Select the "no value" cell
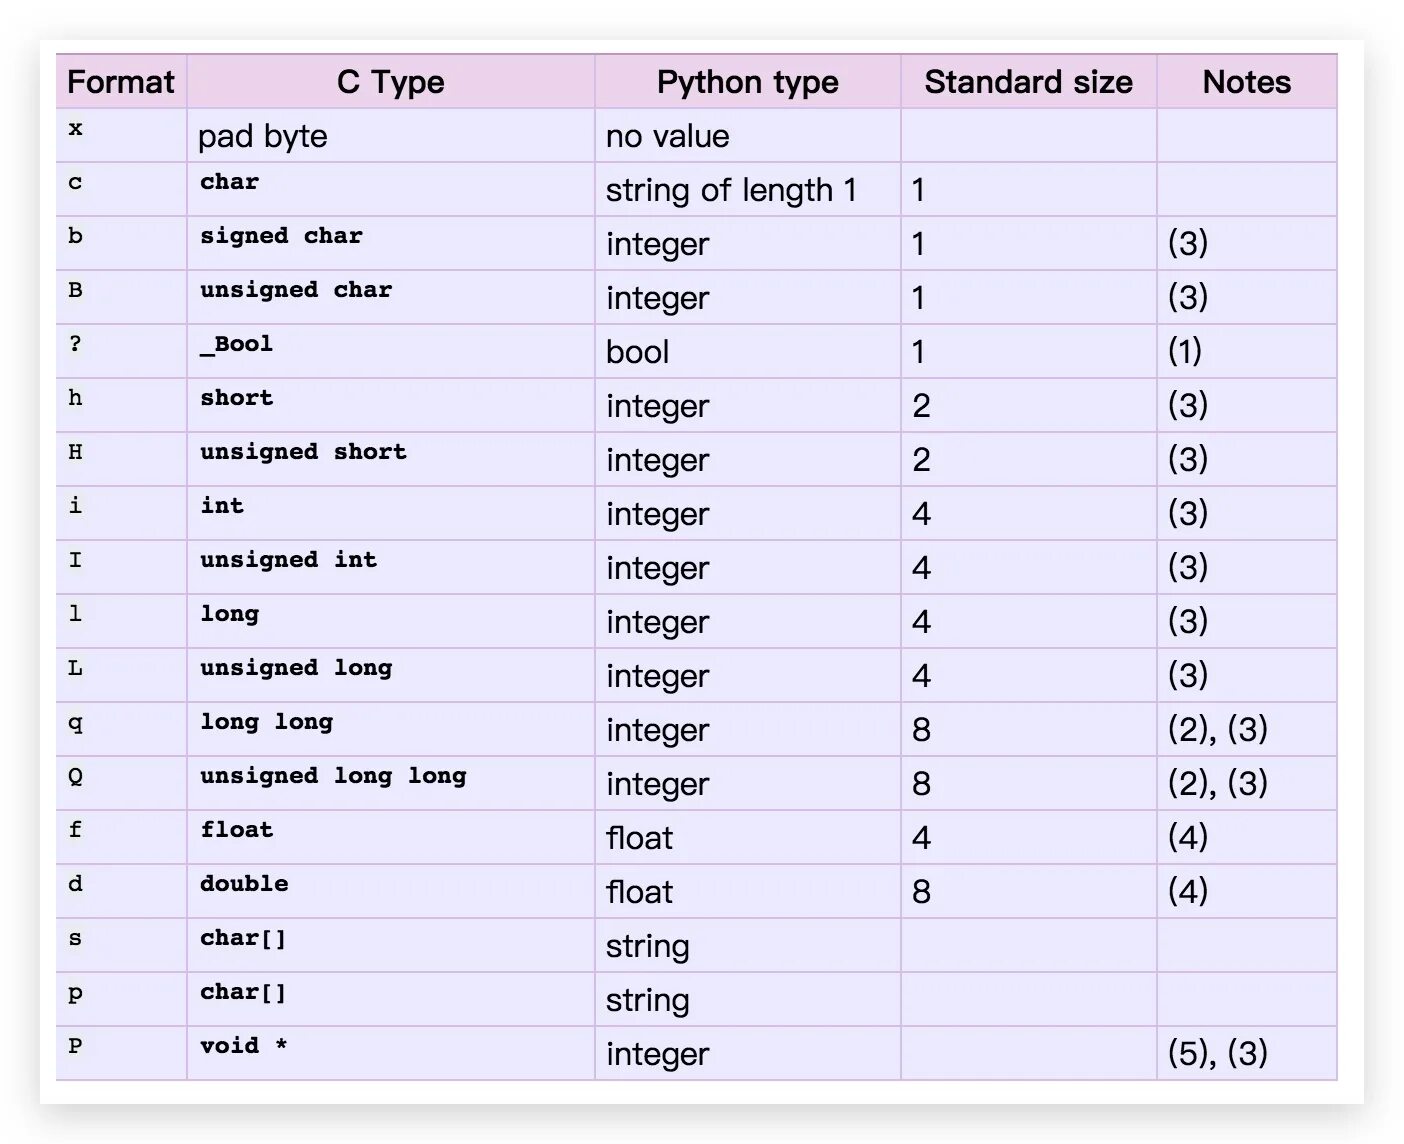Viewport: 1404px width, 1144px height. 668,136
